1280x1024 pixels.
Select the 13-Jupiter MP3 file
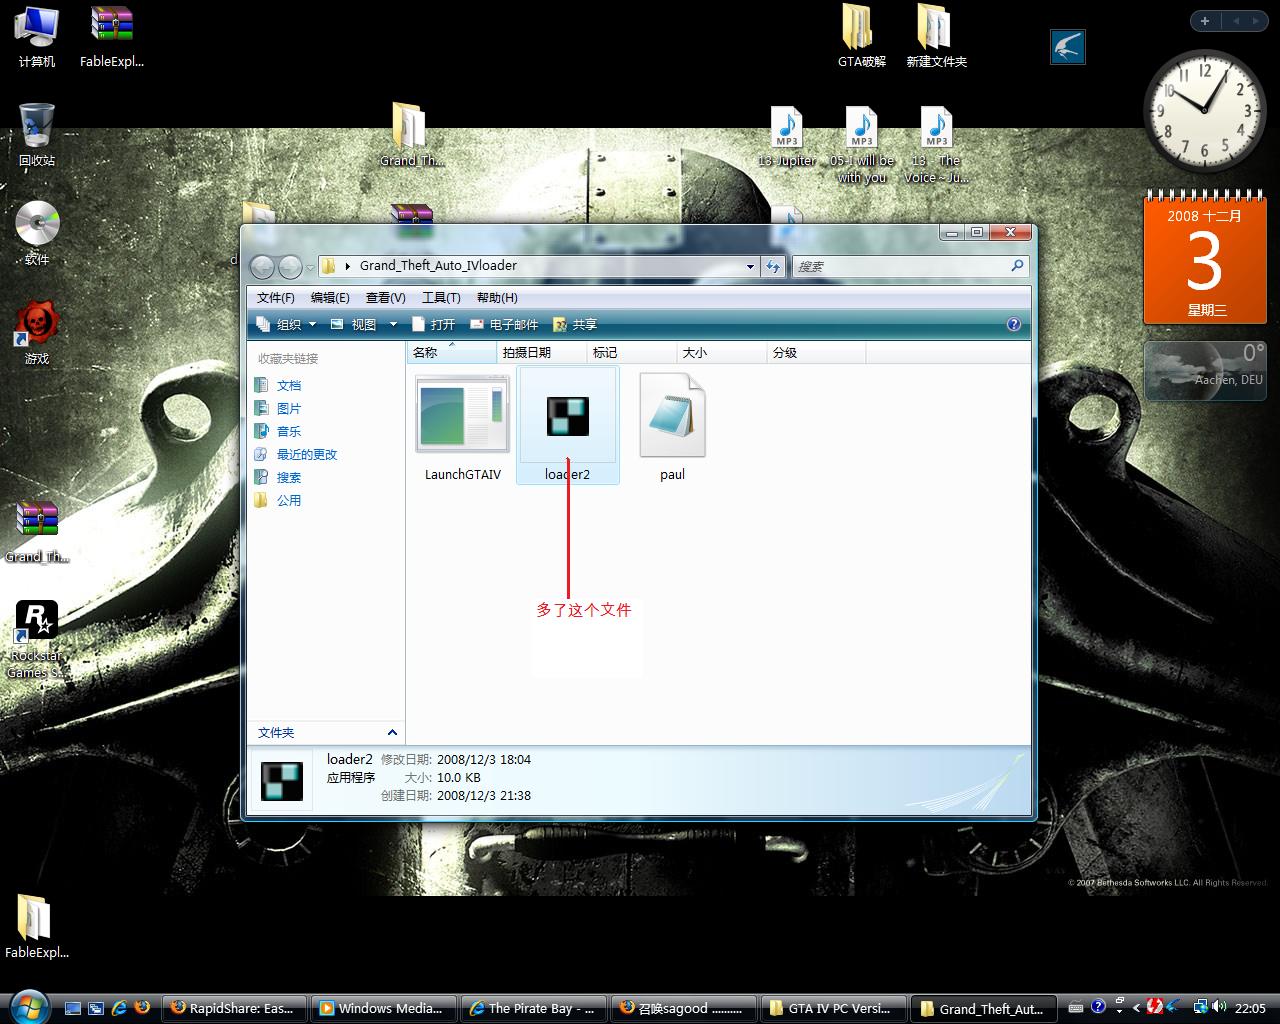787,137
